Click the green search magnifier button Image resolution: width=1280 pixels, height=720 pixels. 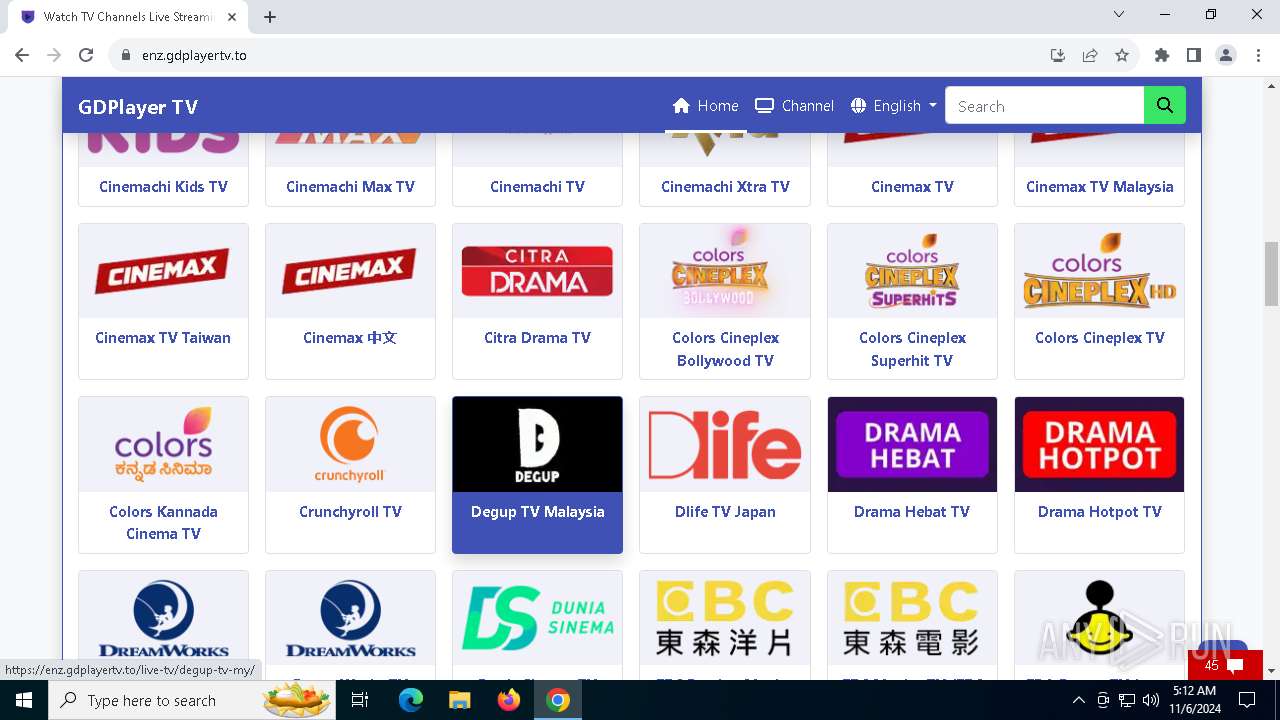click(1165, 106)
